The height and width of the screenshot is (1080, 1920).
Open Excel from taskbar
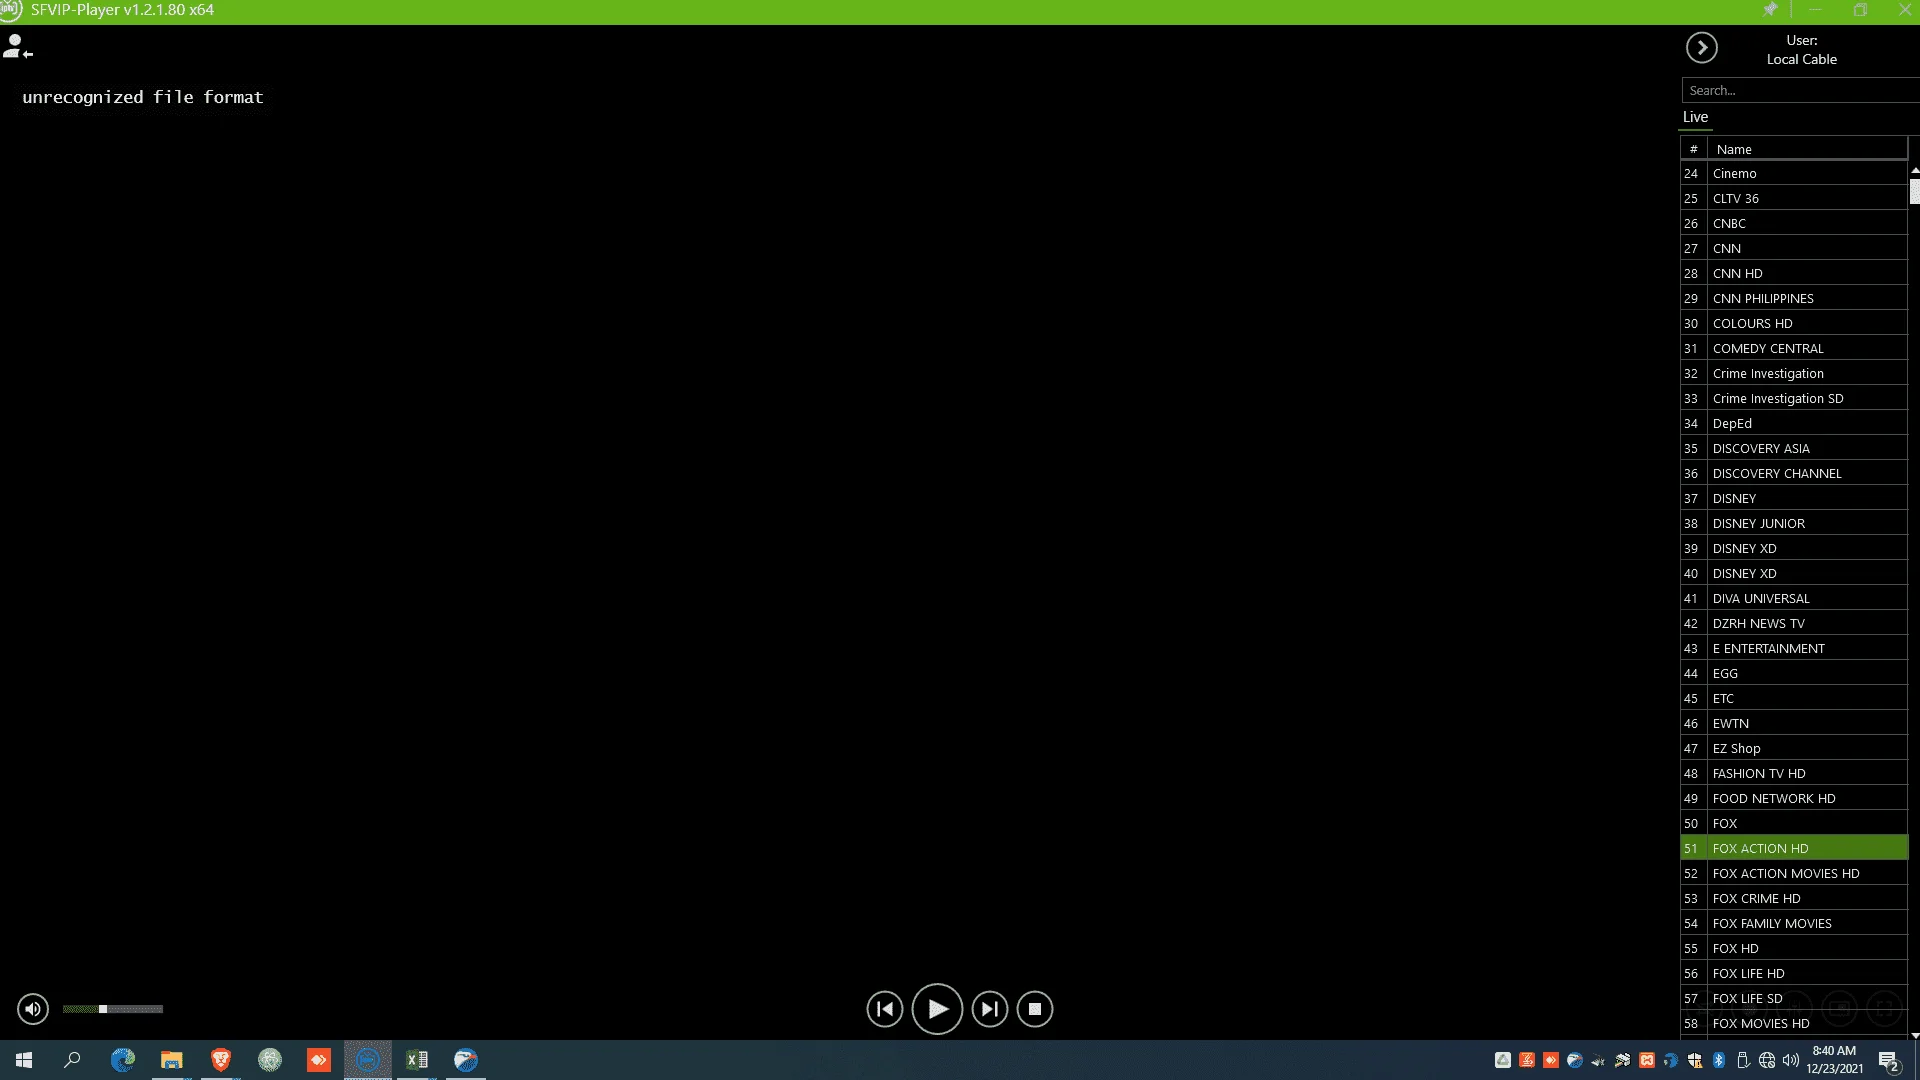pyautogui.click(x=417, y=1060)
